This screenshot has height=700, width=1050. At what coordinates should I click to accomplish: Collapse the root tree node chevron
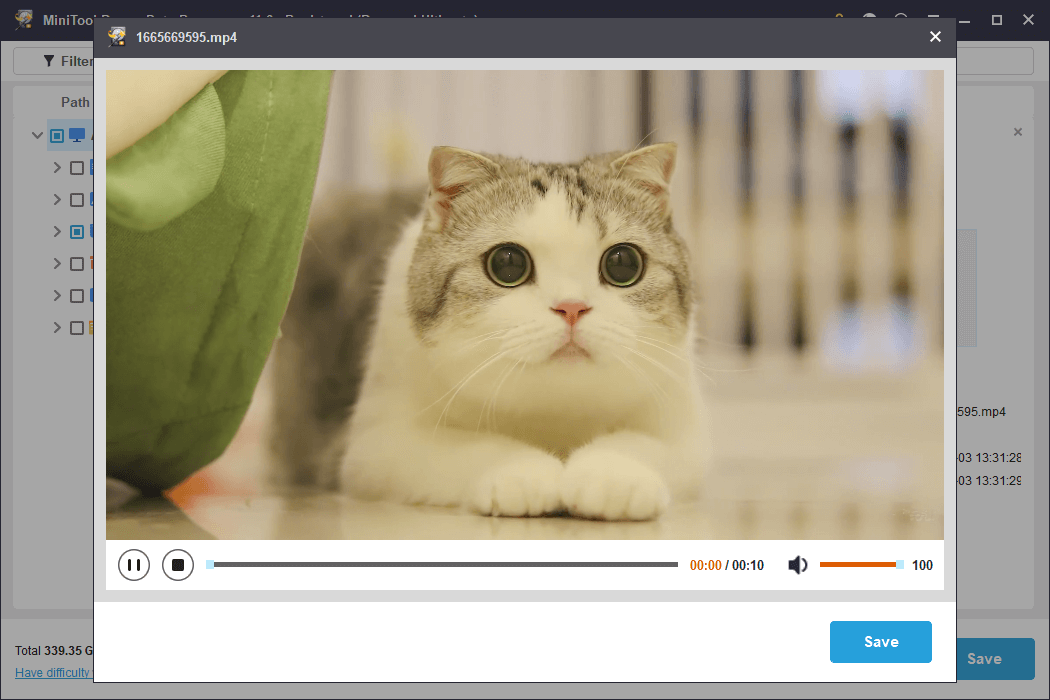coord(38,136)
